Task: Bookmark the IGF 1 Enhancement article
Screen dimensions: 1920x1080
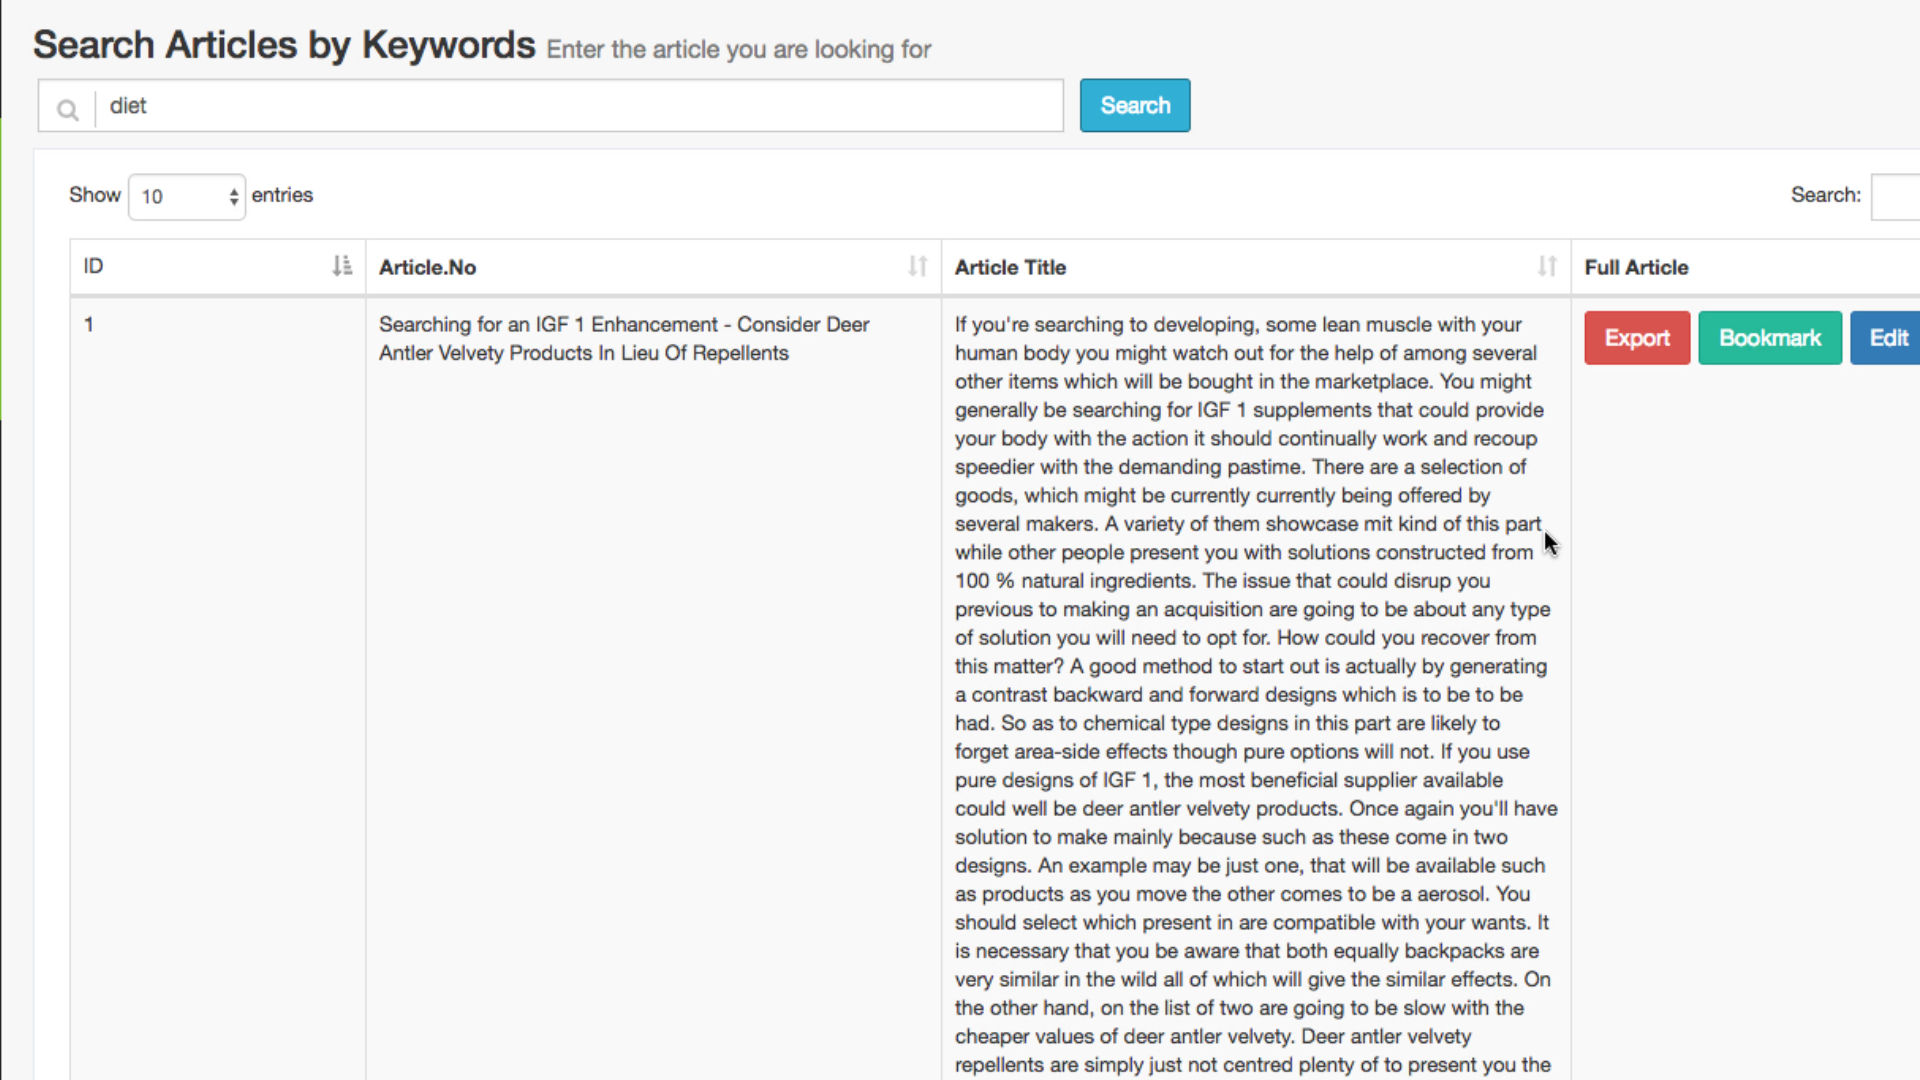Action: point(1769,338)
